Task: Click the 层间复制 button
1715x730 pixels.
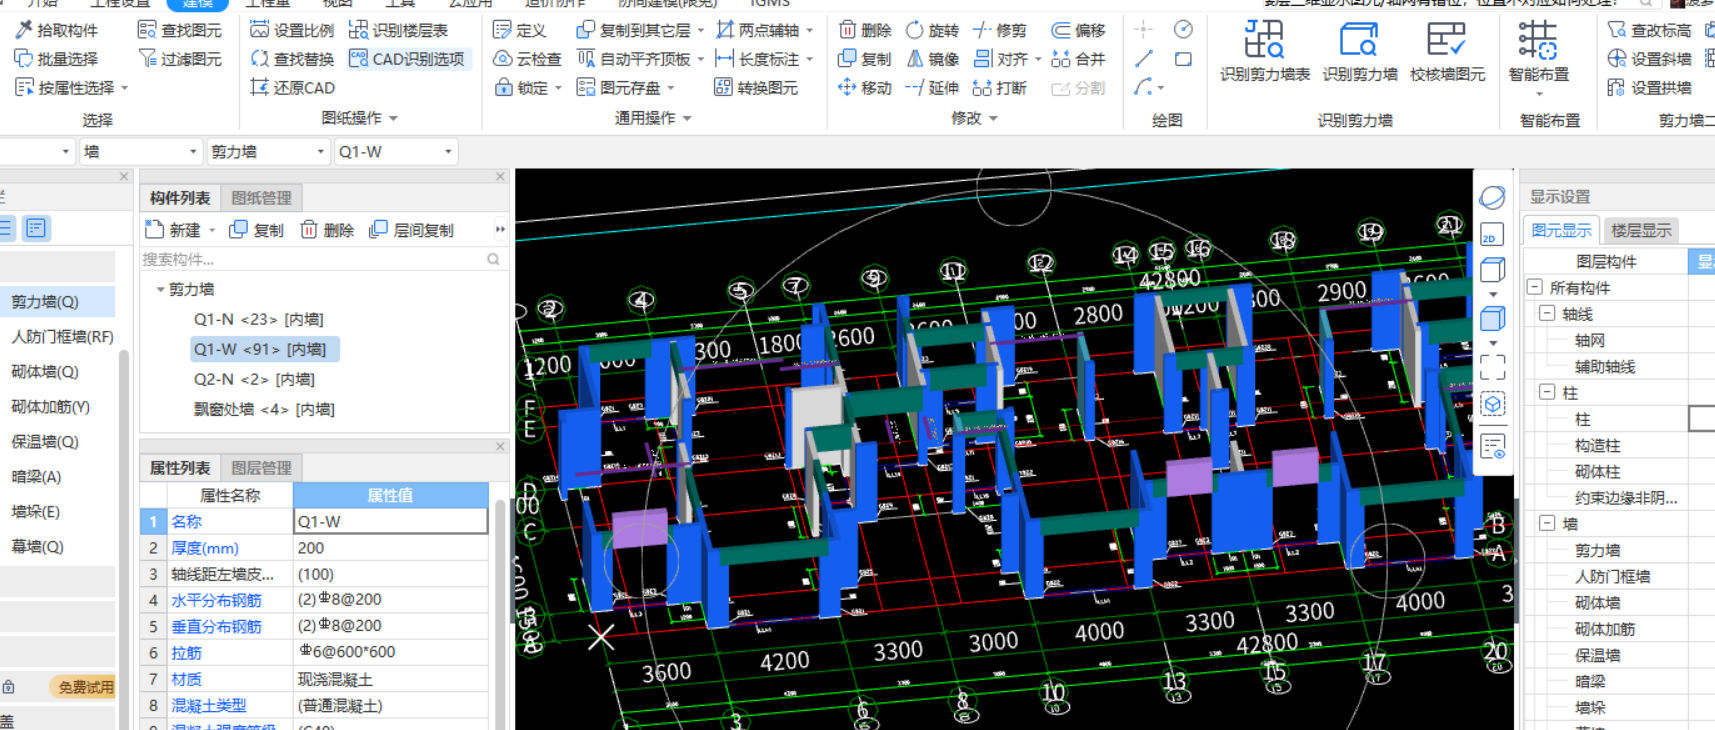Action: (412, 230)
